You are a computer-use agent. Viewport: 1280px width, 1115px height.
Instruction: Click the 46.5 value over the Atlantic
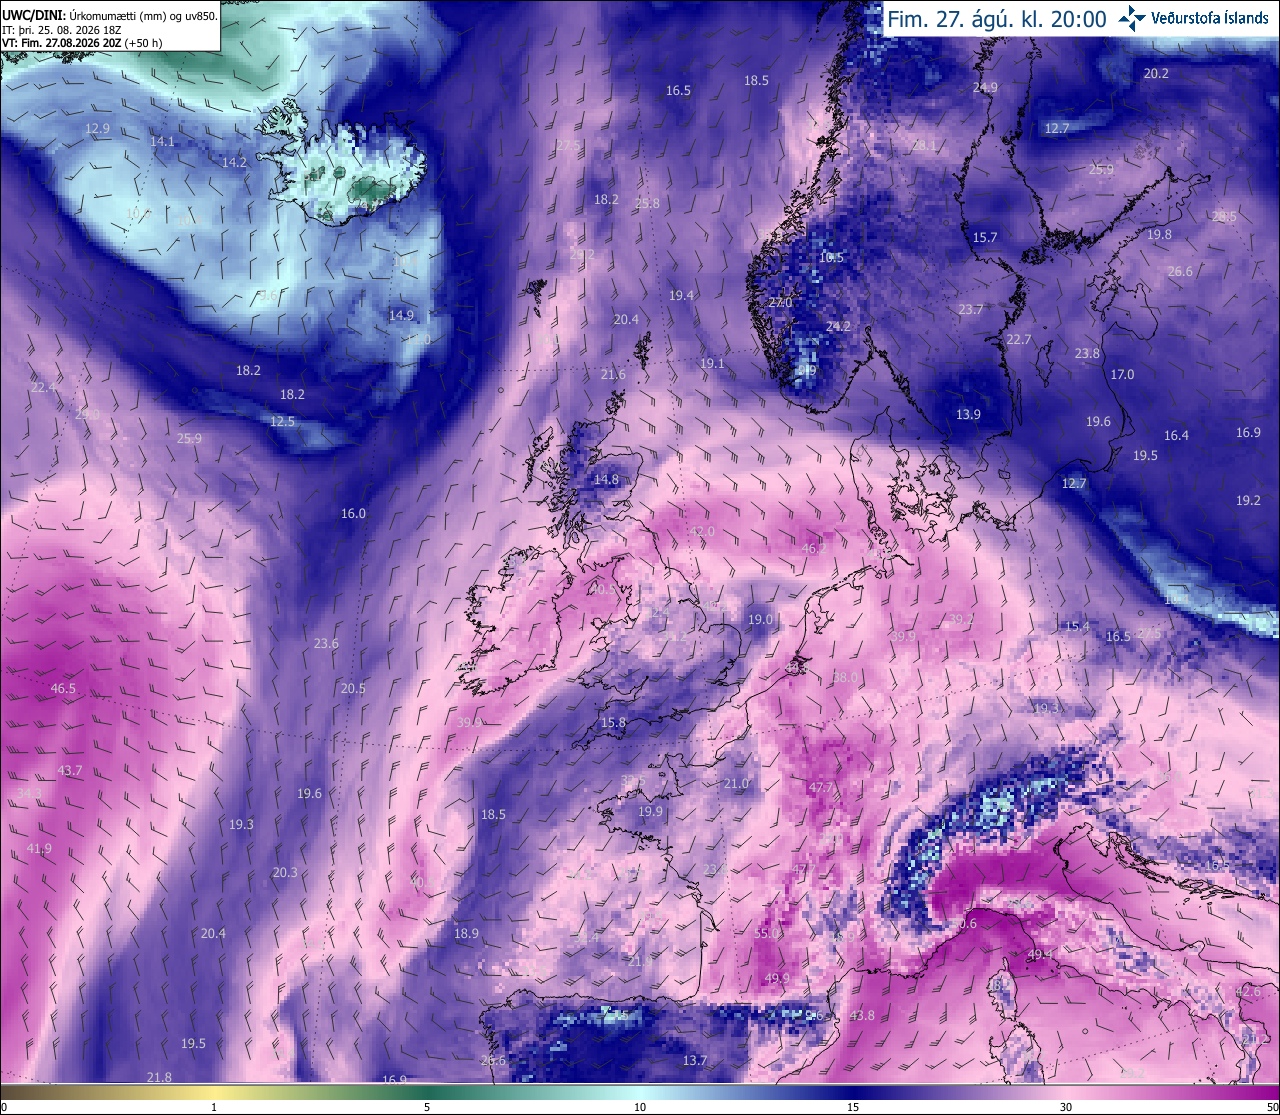pyautogui.click(x=63, y=689)
